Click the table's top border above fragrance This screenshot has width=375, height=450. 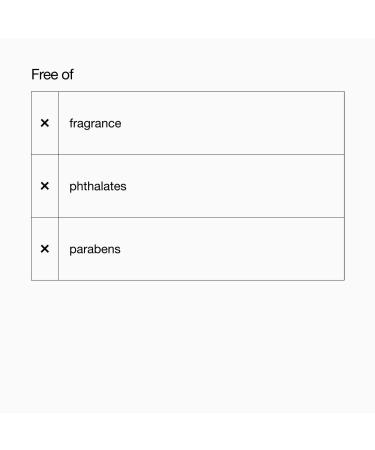[188, 91]
